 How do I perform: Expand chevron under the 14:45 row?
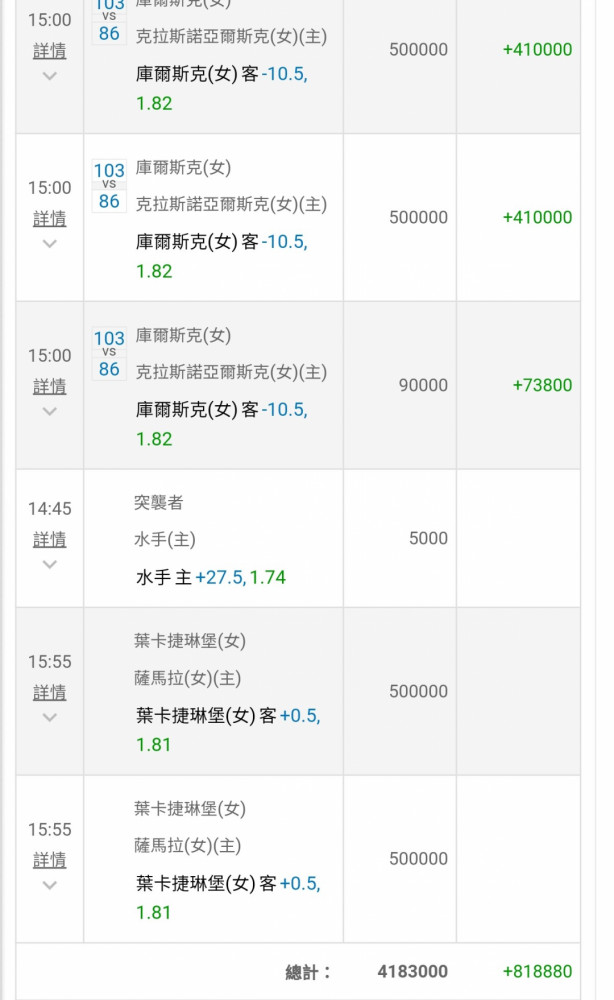tap(50, 564)
